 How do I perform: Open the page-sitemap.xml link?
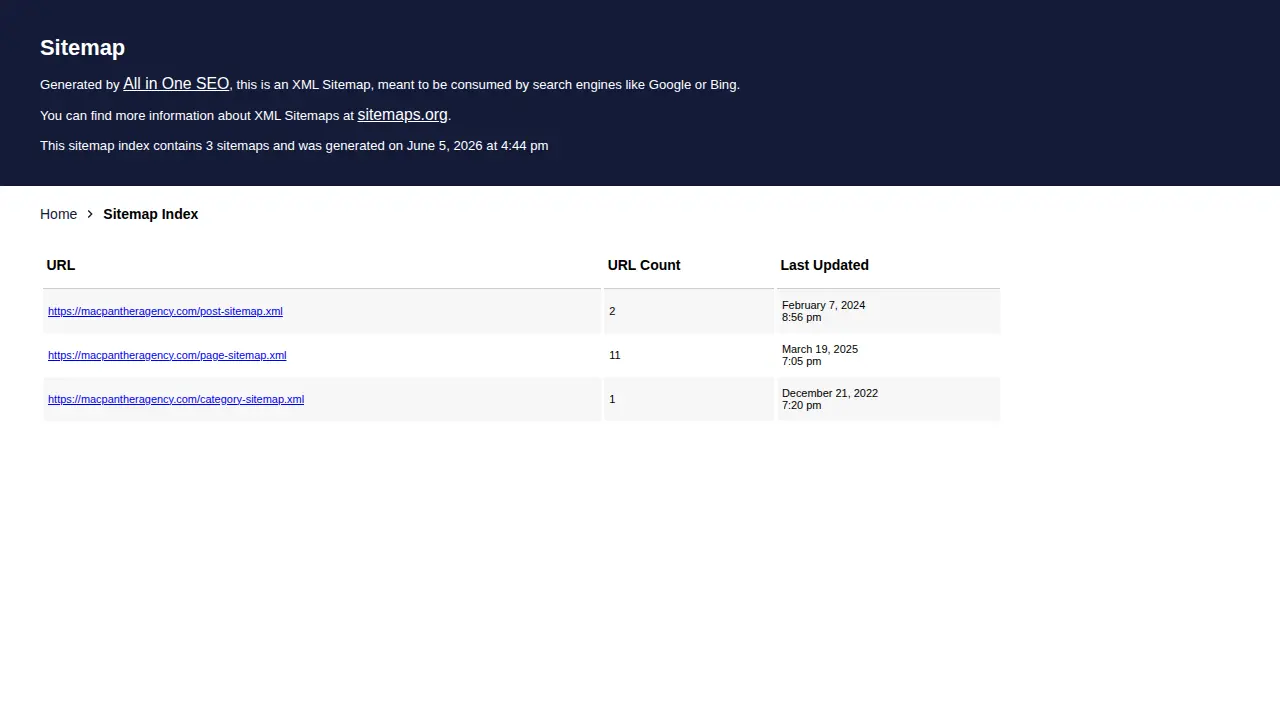pos(167,355)
